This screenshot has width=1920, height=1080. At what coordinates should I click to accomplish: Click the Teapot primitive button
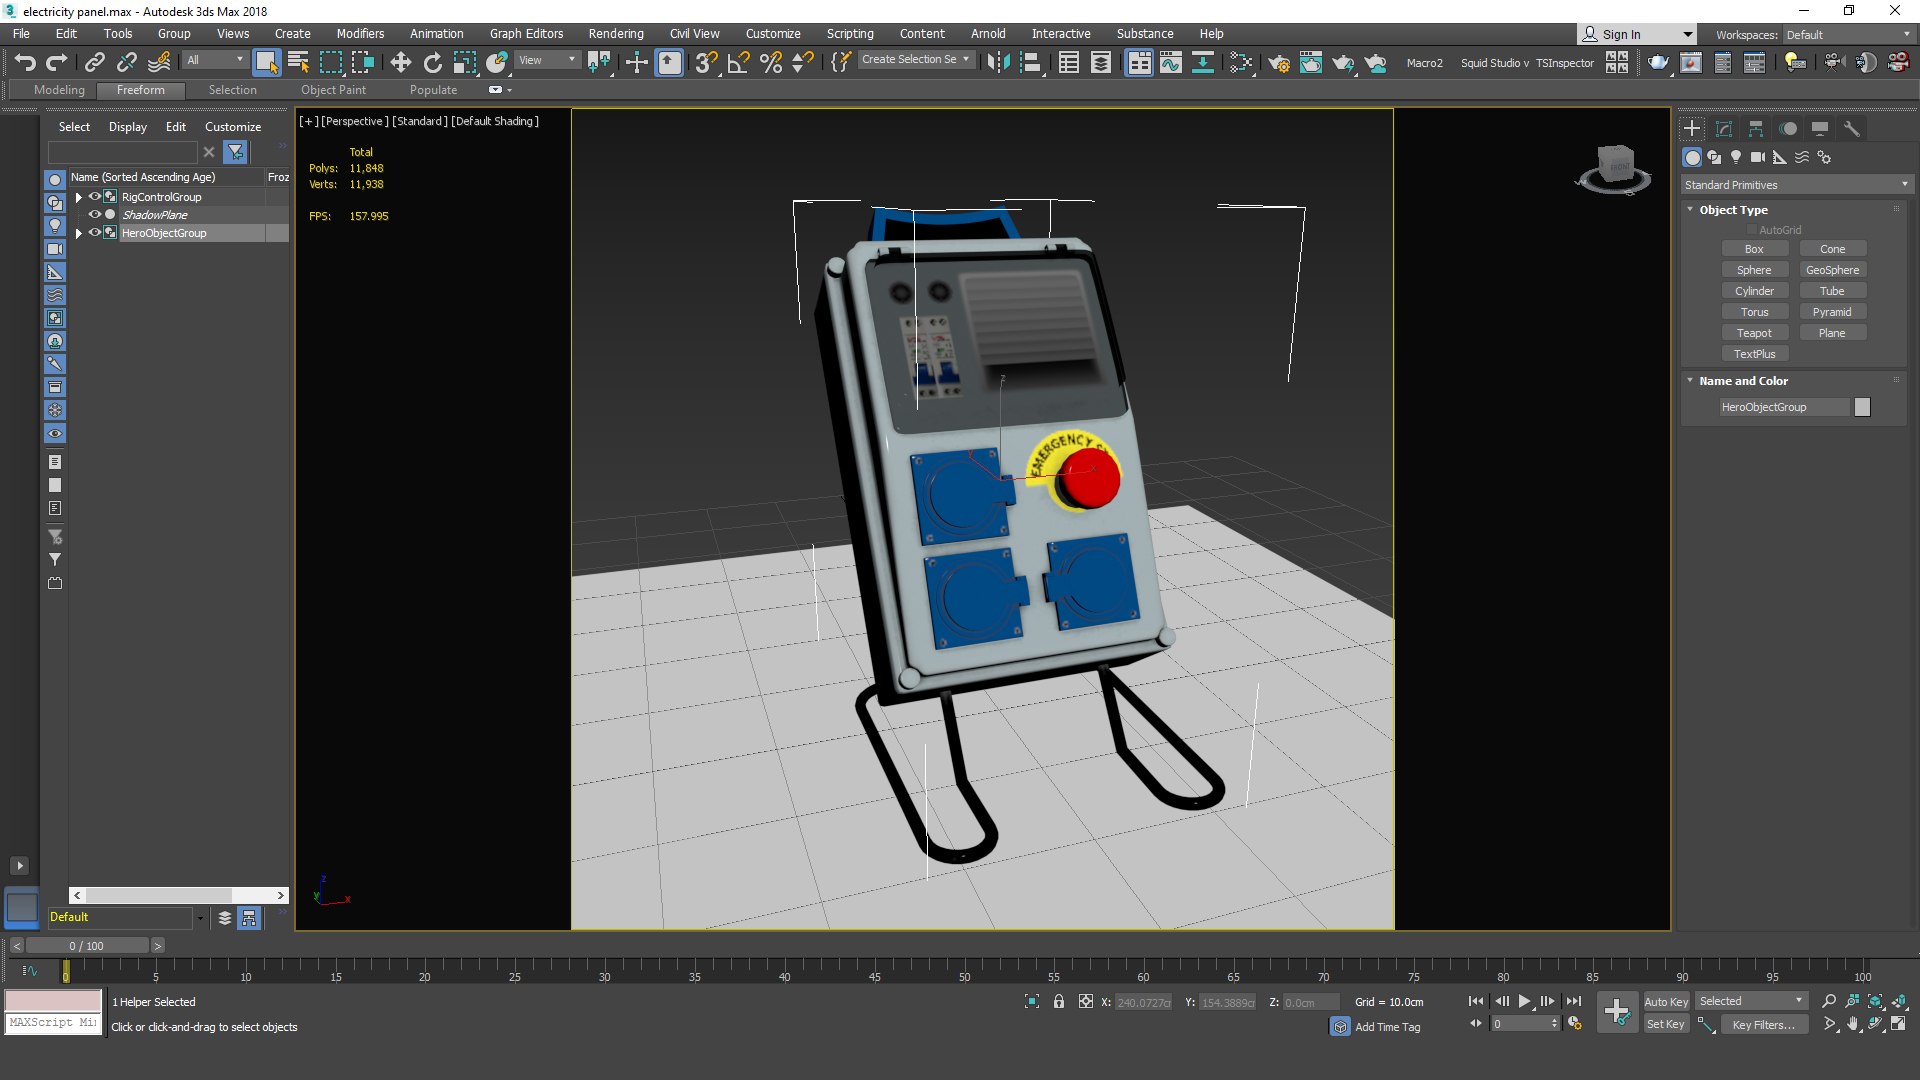pos(1754,333)
